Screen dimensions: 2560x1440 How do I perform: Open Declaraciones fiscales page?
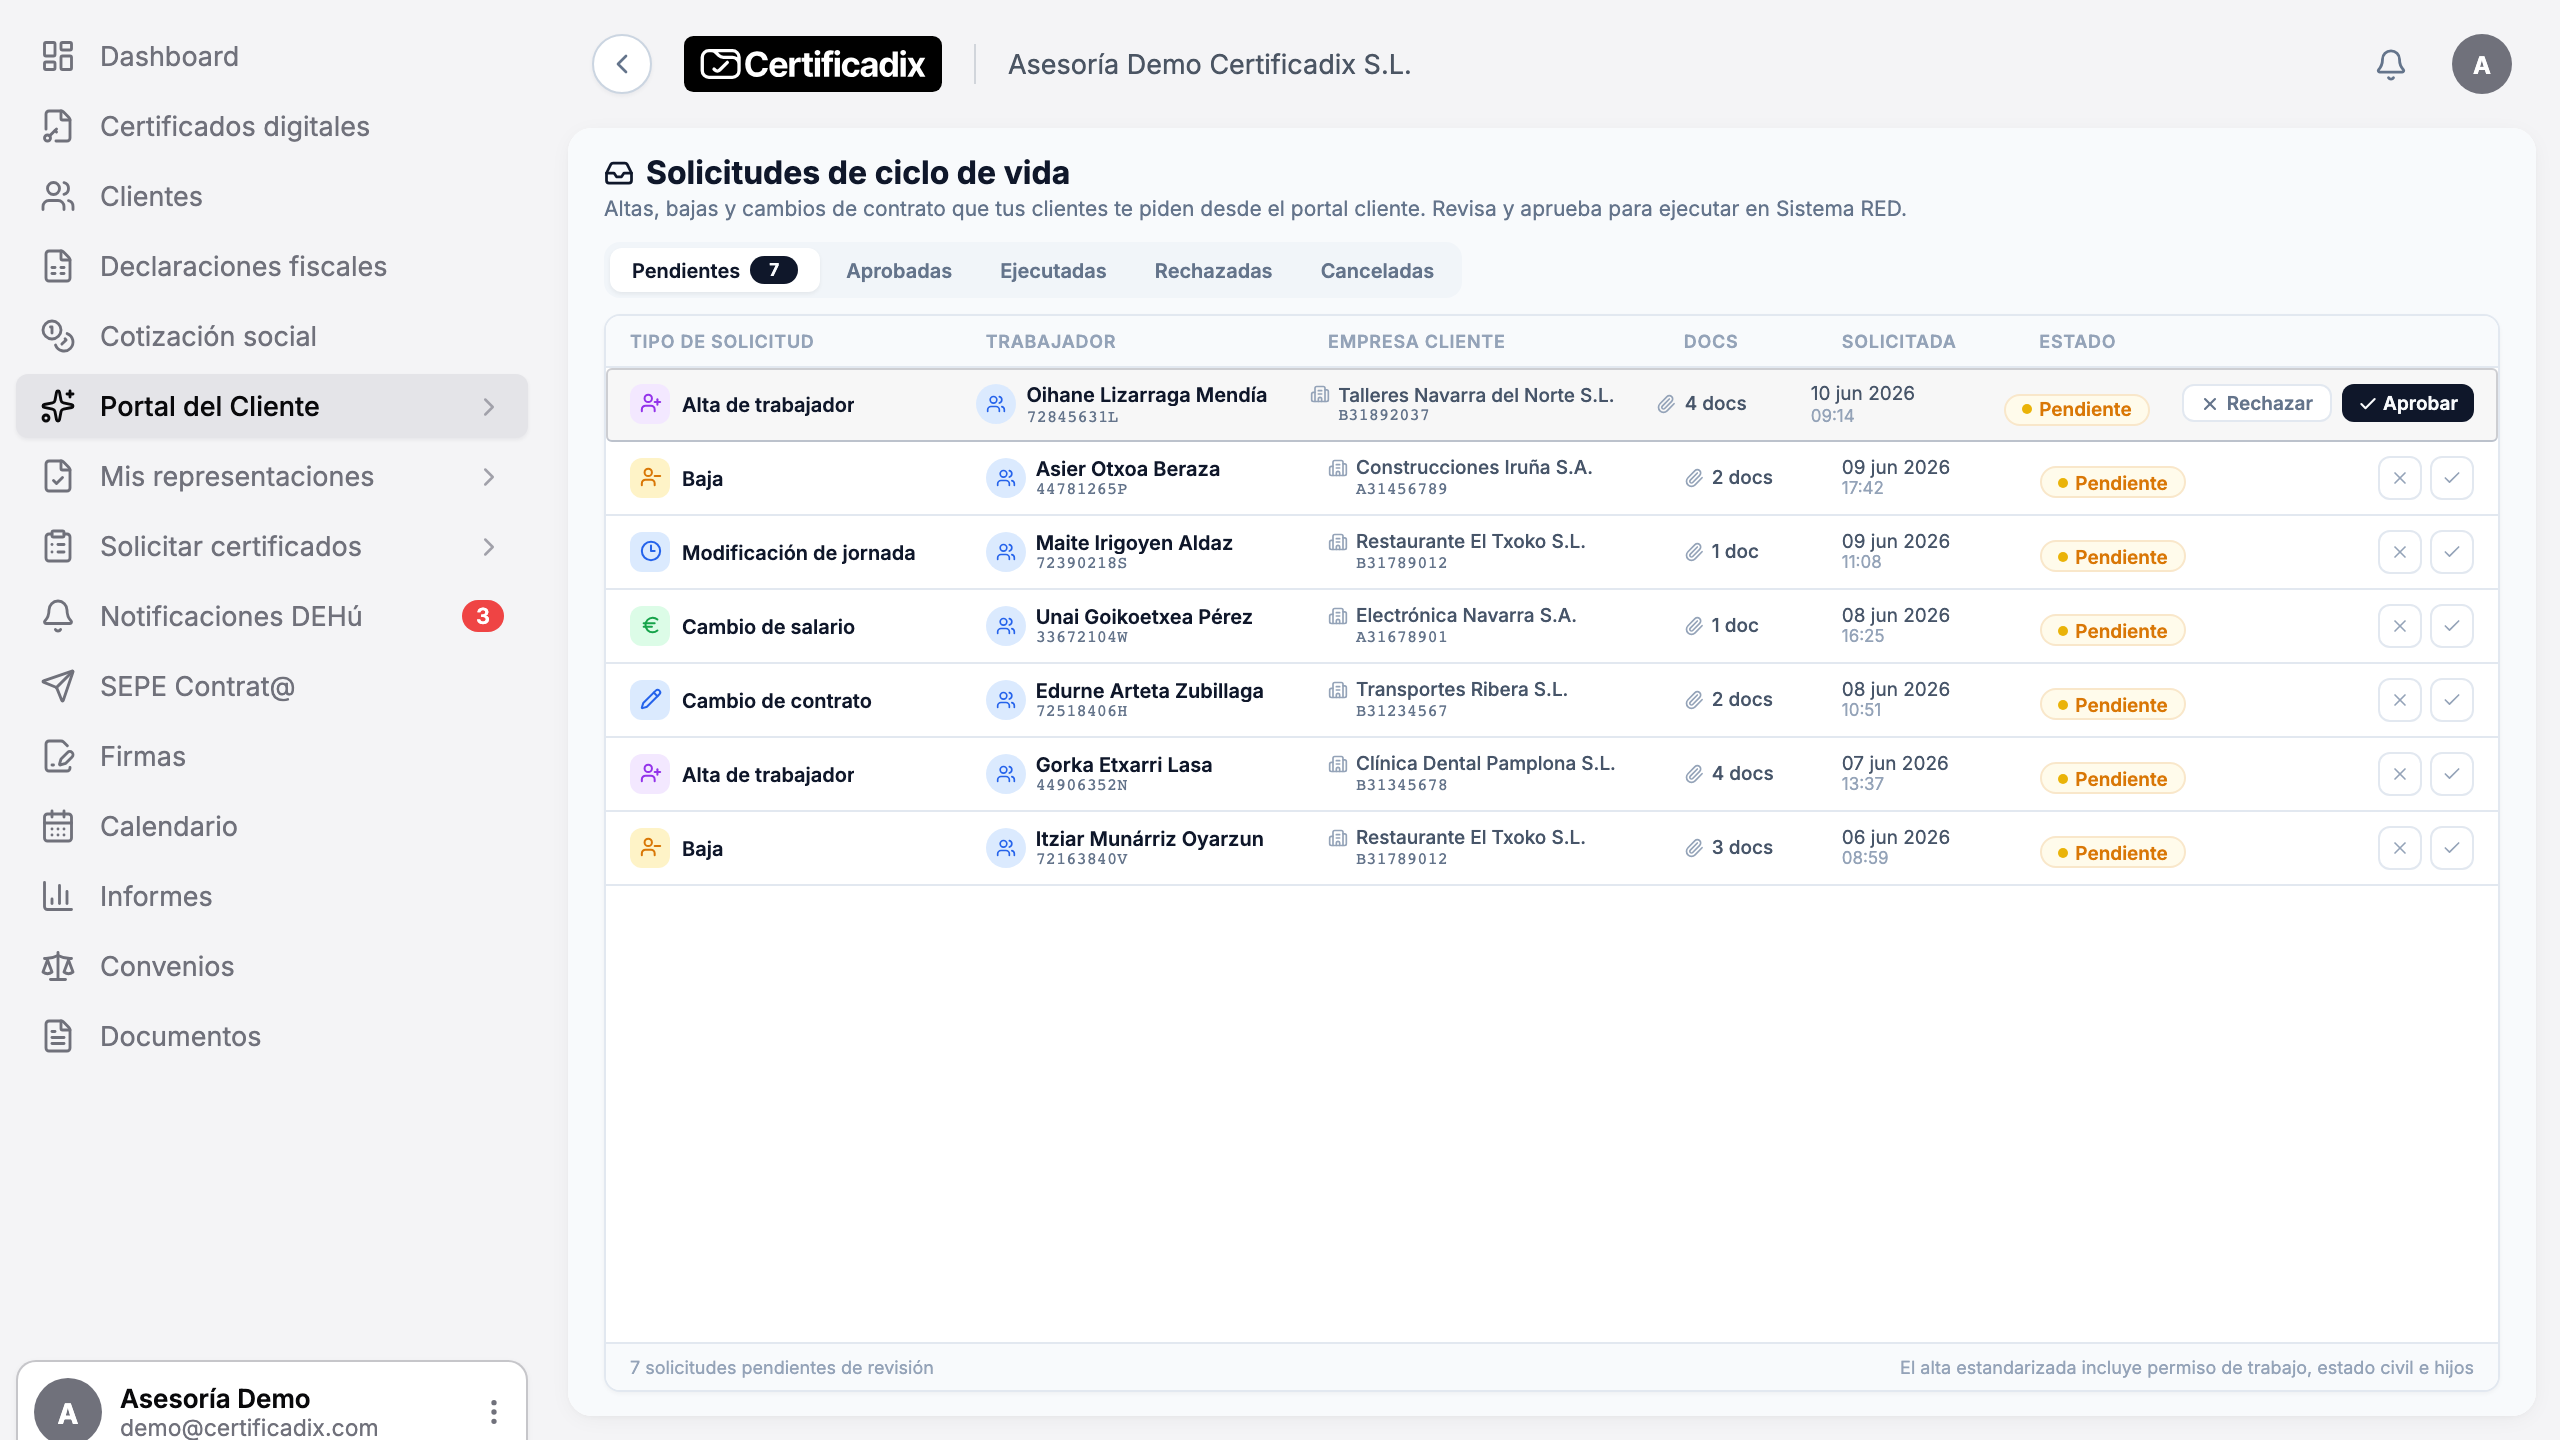coord(272,266)
